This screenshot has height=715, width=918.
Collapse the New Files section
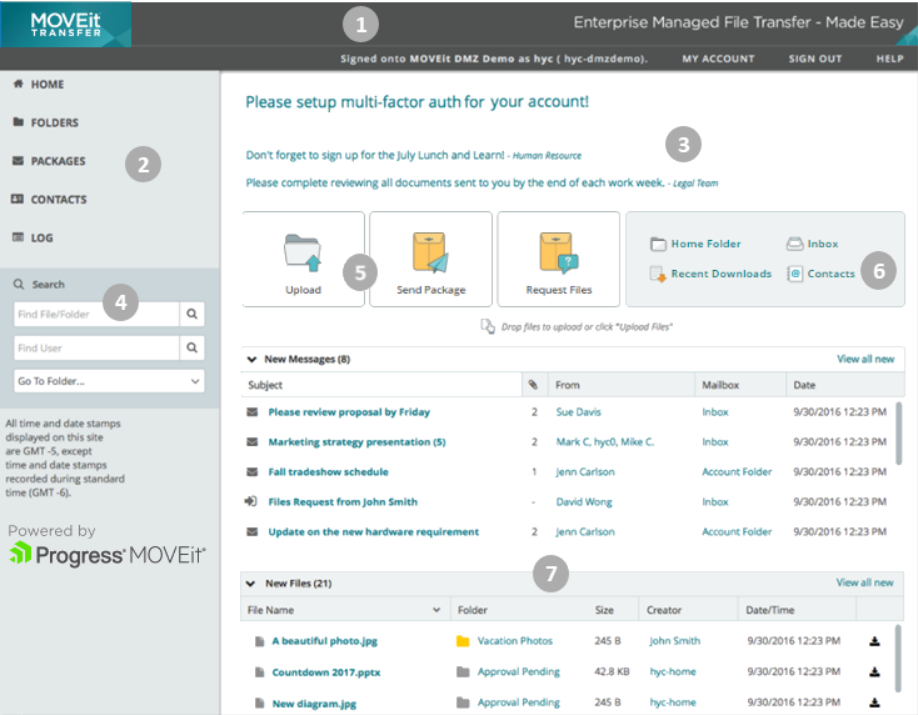point(250,583)
